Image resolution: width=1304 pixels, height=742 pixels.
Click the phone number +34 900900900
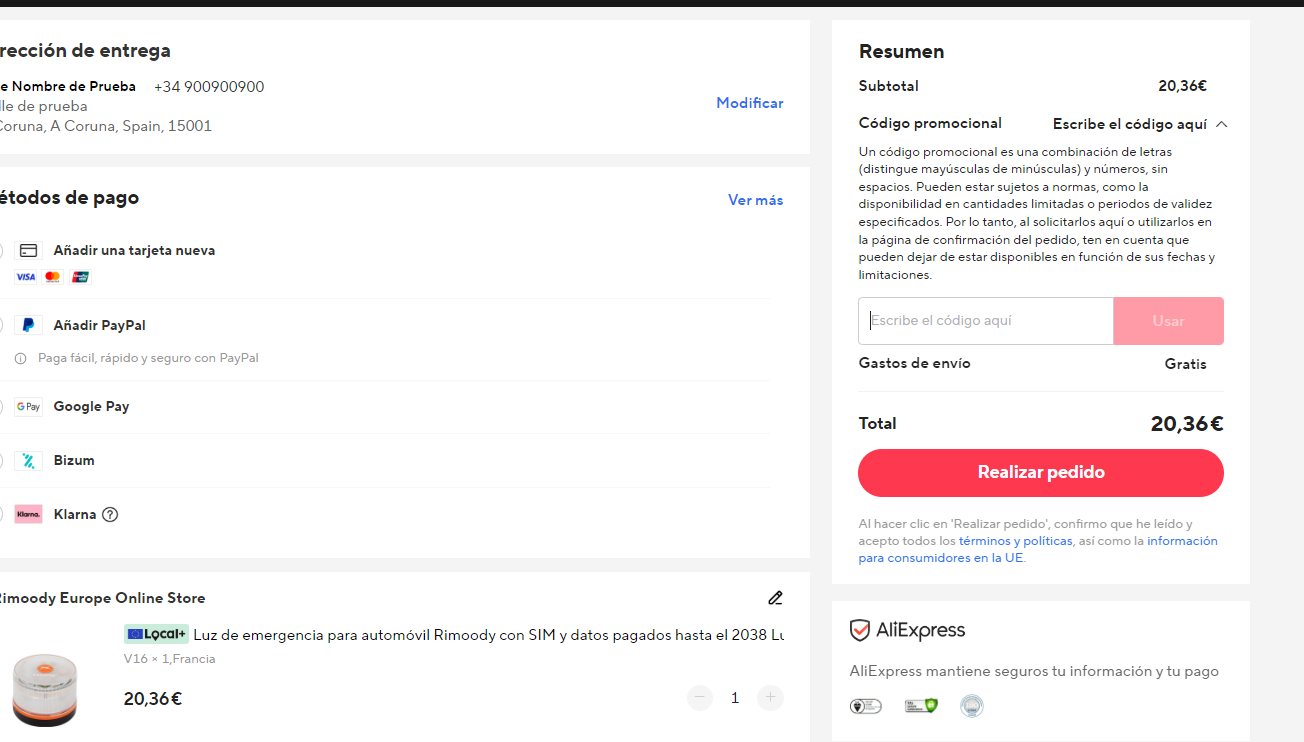(209, 87)
